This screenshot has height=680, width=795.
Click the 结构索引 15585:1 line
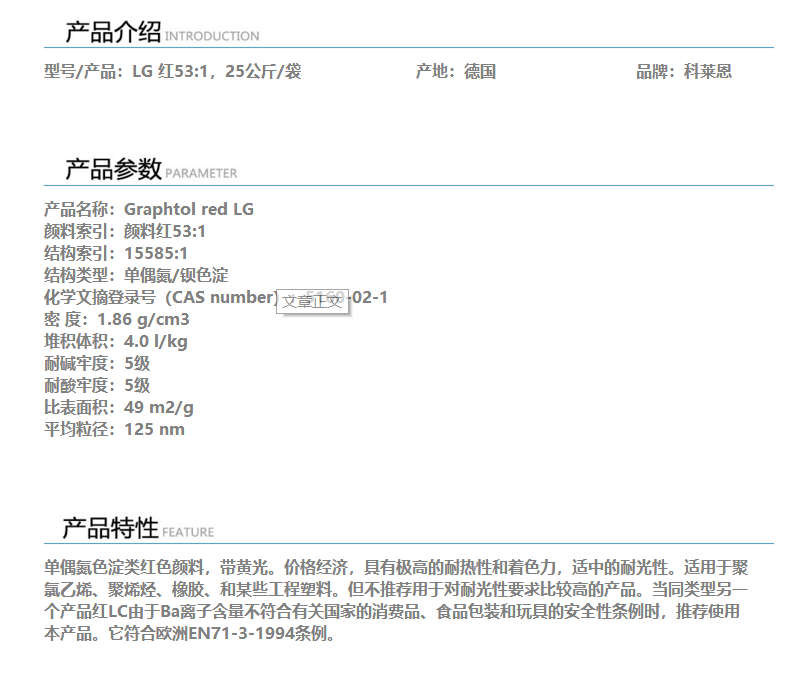pyautogui.click(x=116, y=253)
